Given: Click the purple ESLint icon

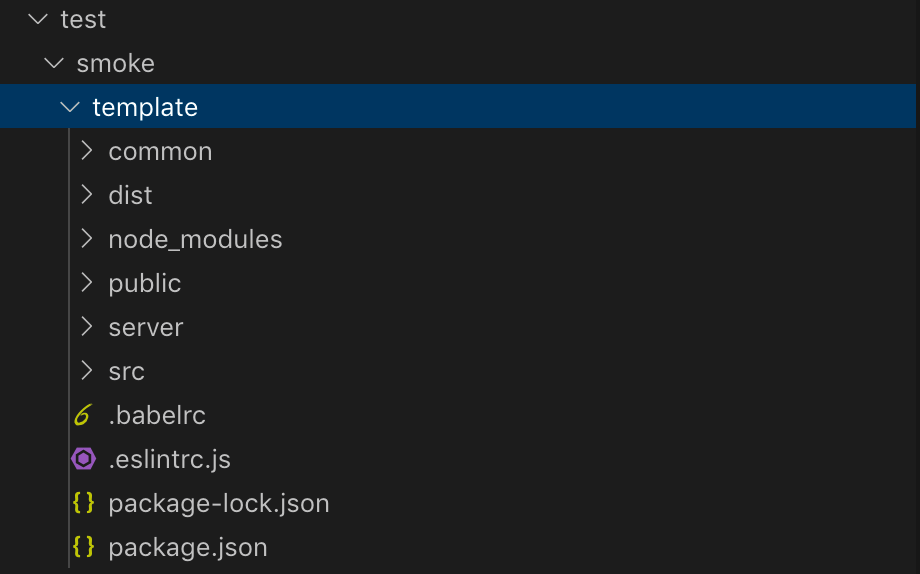Looking at the screenshot, I should point(83,459).
